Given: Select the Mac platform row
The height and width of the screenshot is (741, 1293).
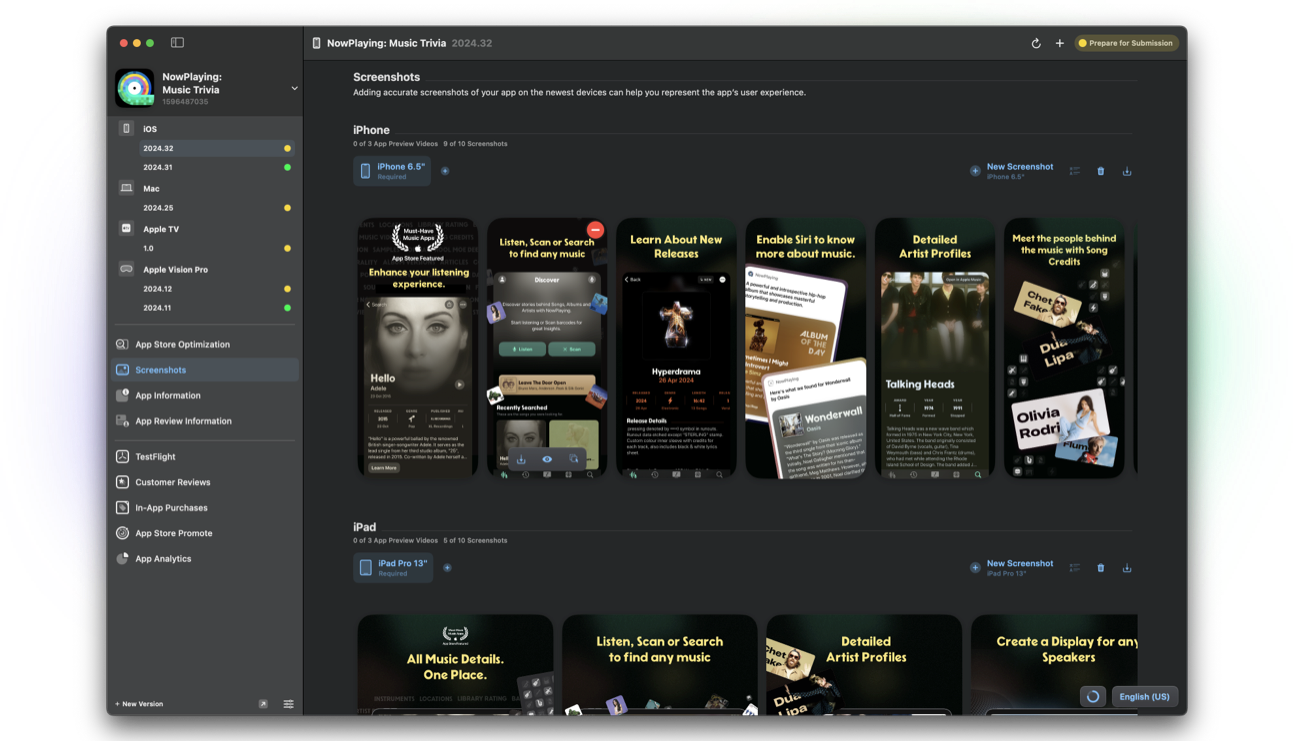Looking at the screenshot, I should 205,188.
